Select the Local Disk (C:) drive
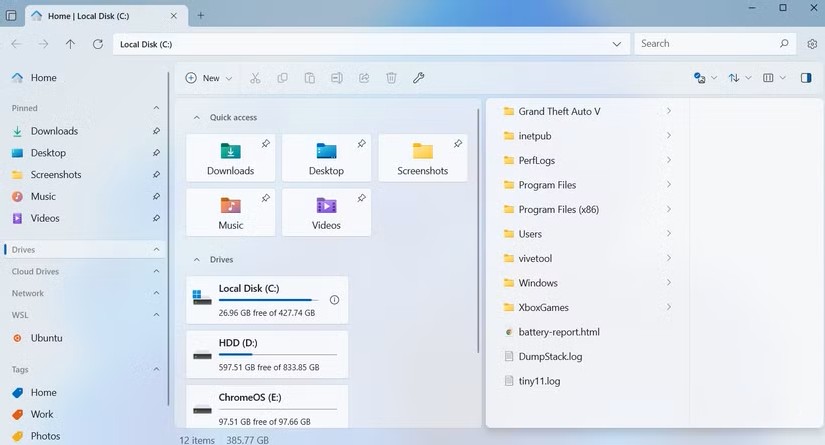 coord(267,300)
